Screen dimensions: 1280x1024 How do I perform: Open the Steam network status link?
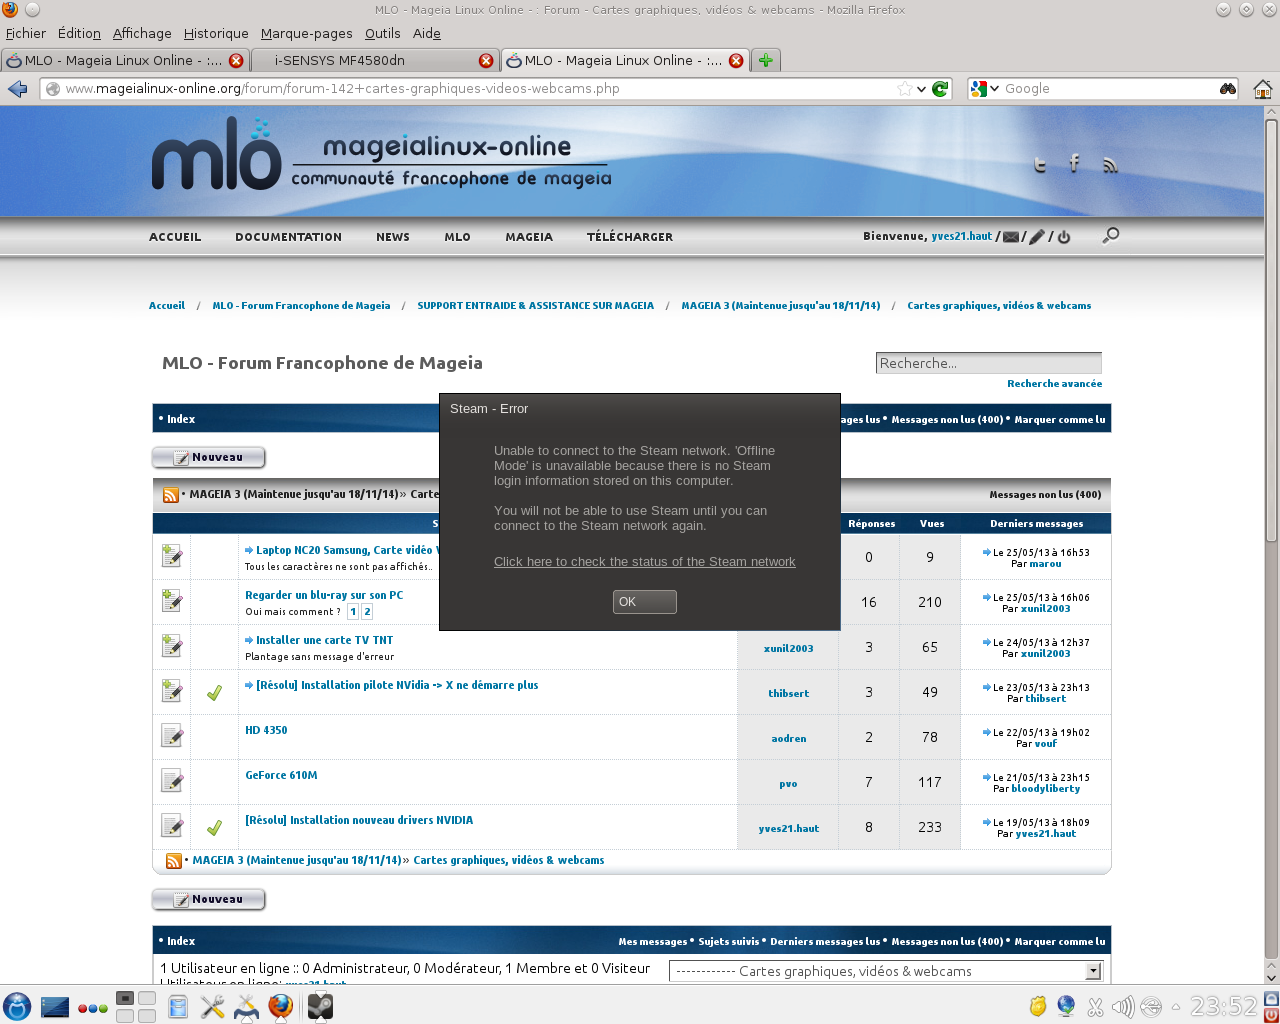coord(644,562)
